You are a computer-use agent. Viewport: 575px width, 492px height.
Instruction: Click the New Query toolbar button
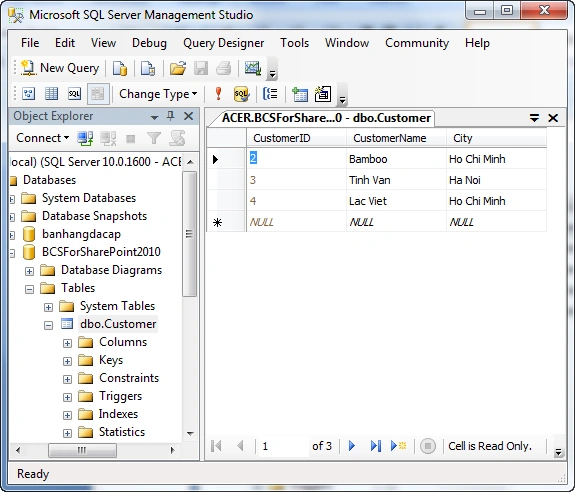(x=60, y=68)
